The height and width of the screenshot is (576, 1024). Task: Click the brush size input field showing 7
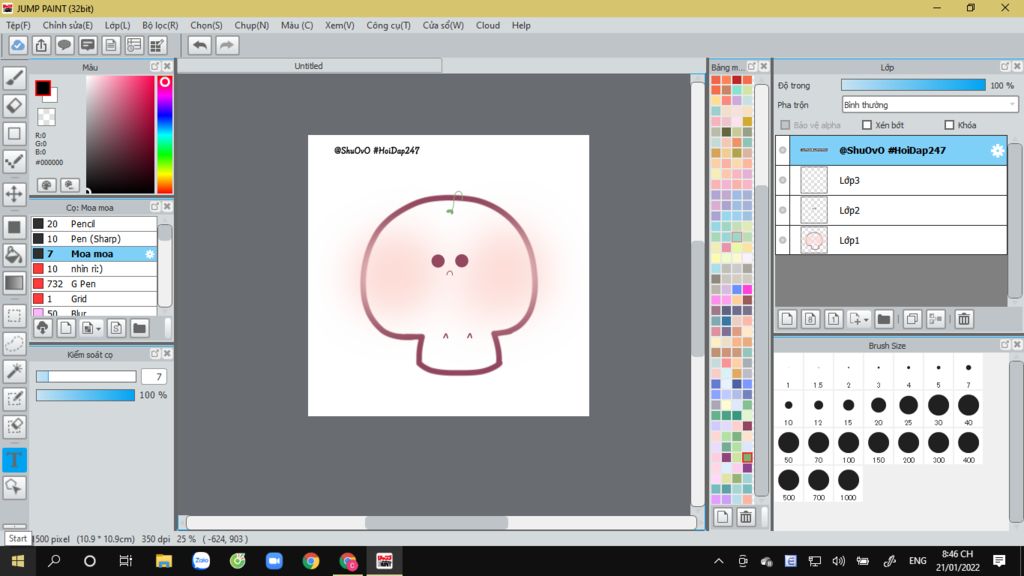(153, 377)
